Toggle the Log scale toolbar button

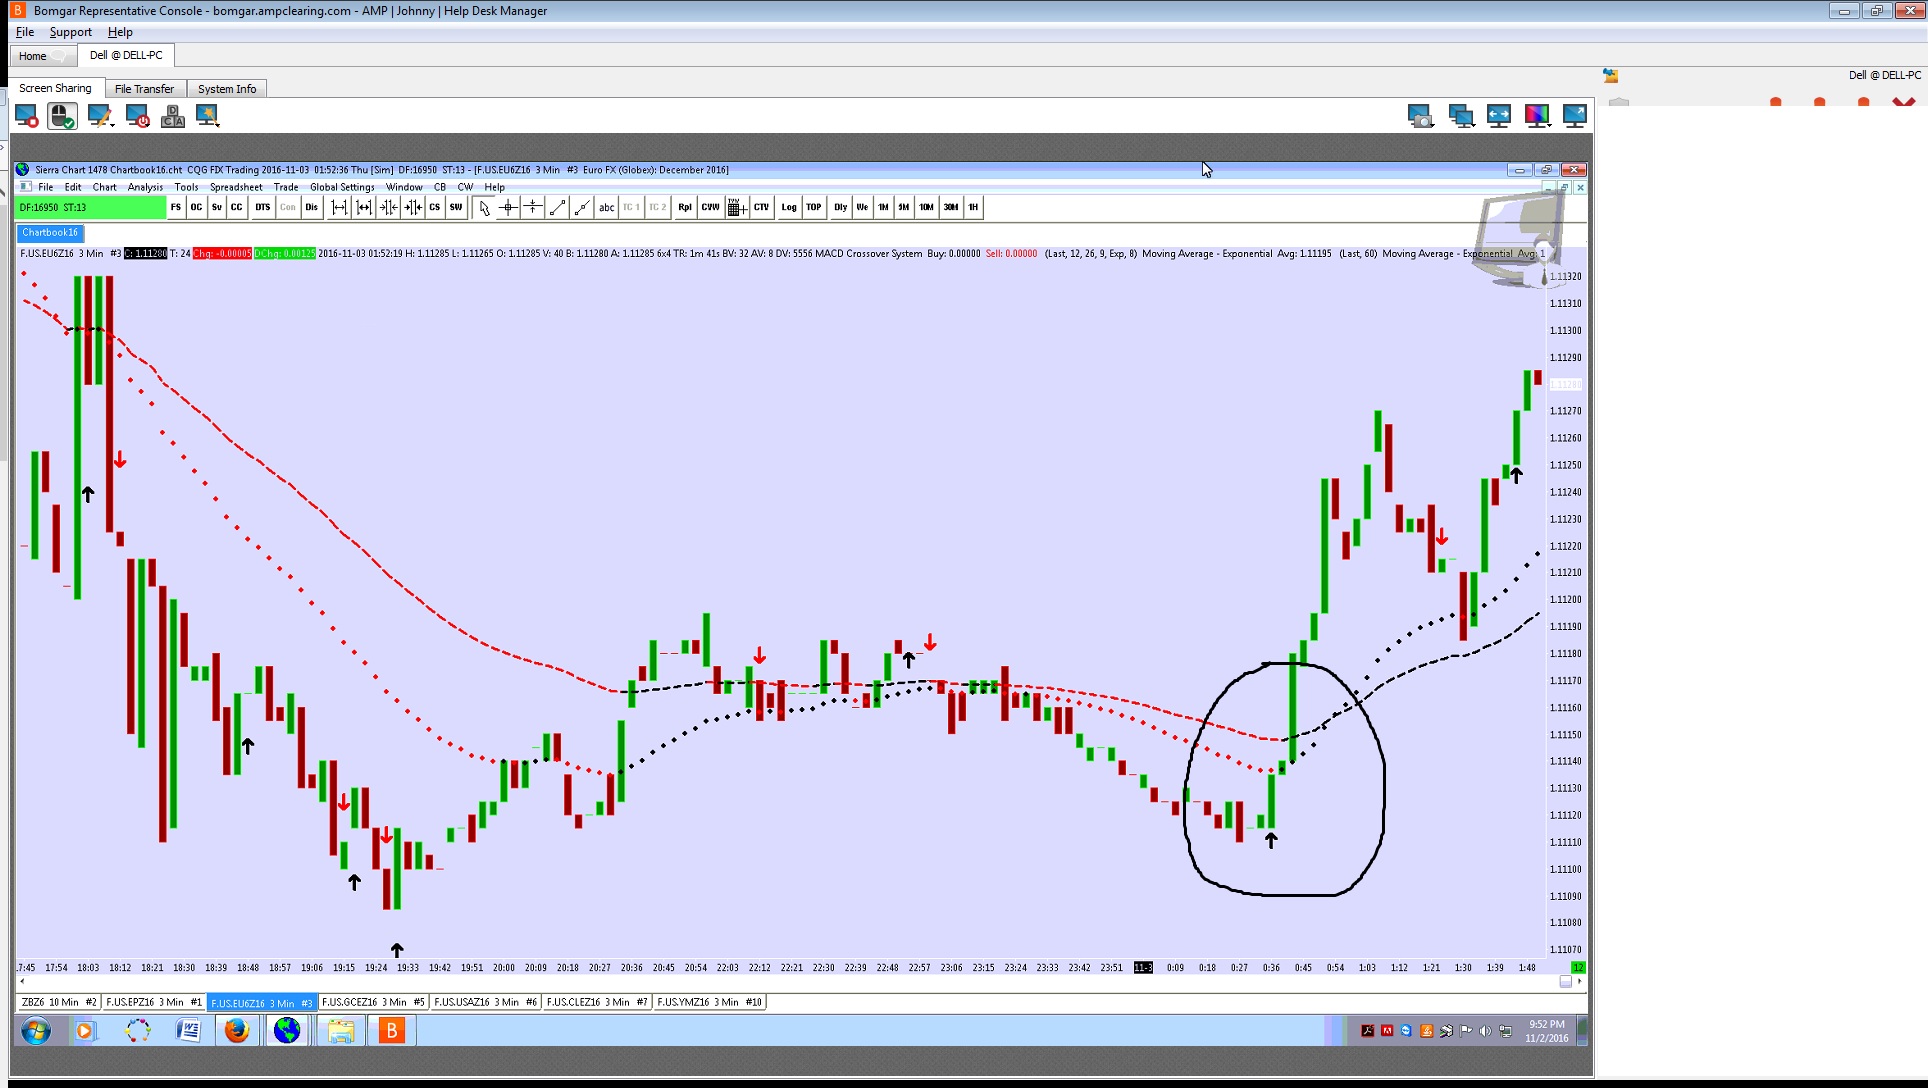click(x=789, y=207)
